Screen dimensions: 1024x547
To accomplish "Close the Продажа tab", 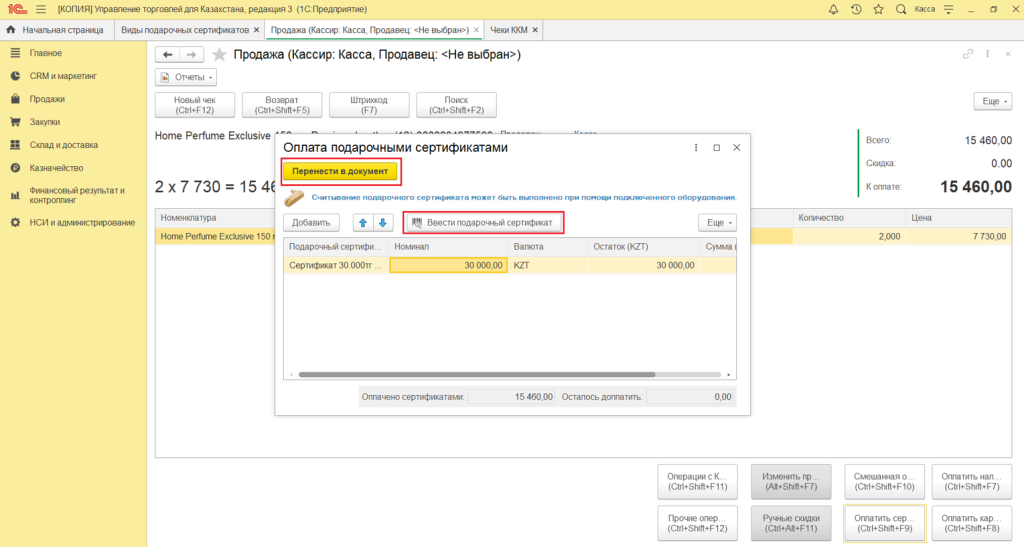I will coord(476,30).
